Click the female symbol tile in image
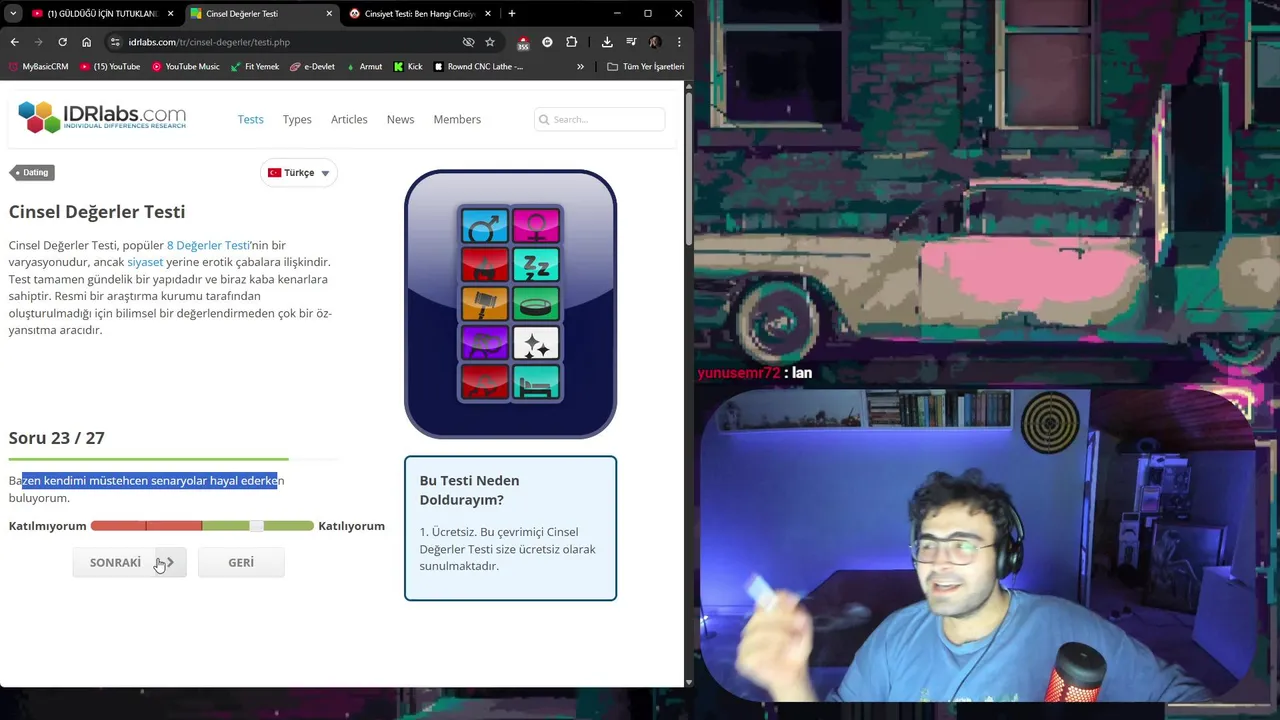 click(x=536, y=226)
